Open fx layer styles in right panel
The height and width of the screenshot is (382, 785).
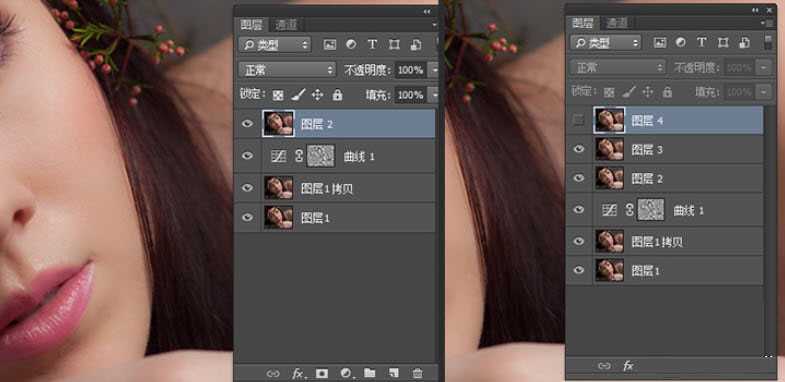pyautogui.click(x=628, y=366)
